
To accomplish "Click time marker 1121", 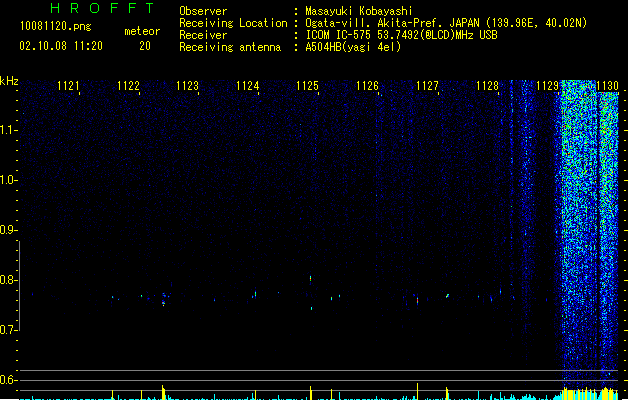I will 68,86.
